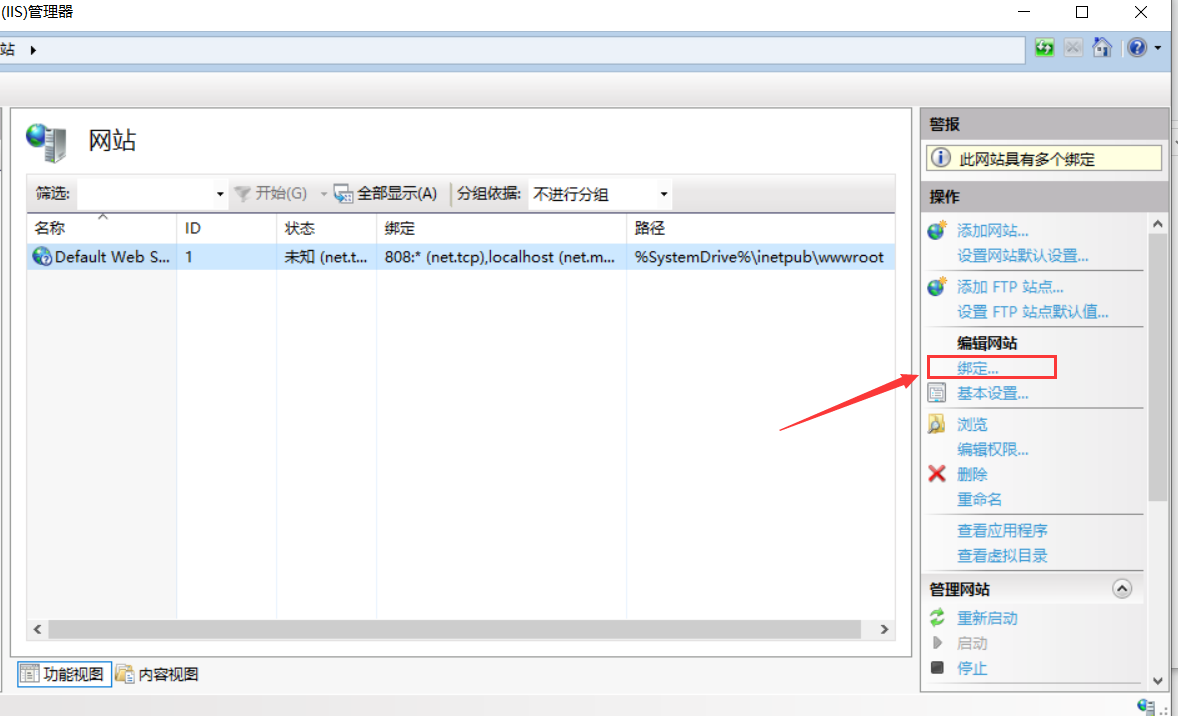Click the funnel icon beside 开始(G)

click(x=242, y=193)
